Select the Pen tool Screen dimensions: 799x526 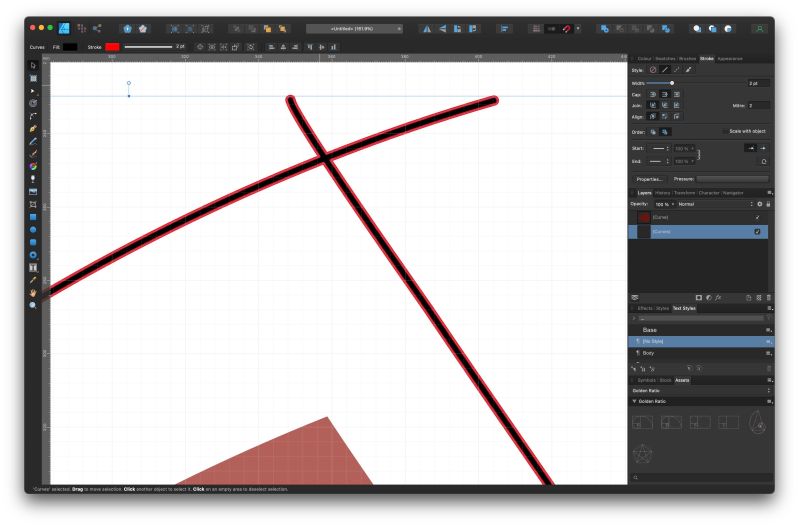click(33, 128)
